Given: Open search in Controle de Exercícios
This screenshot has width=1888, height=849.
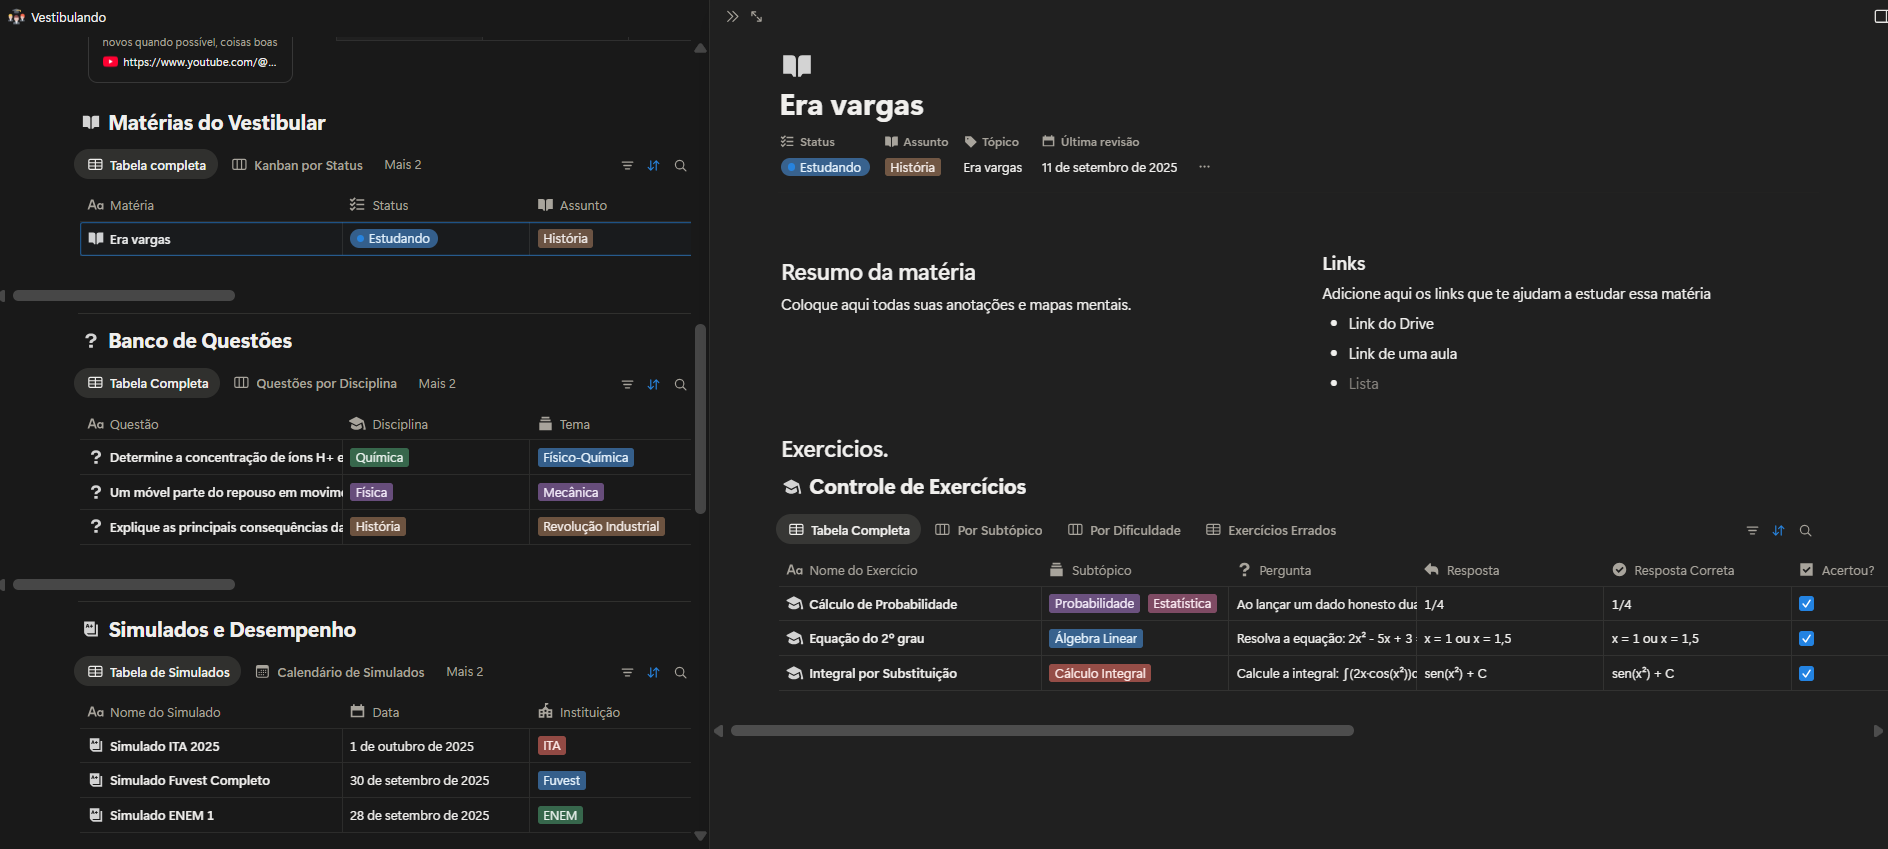Looking at the screenshot, I should [x=1805, y=531].
